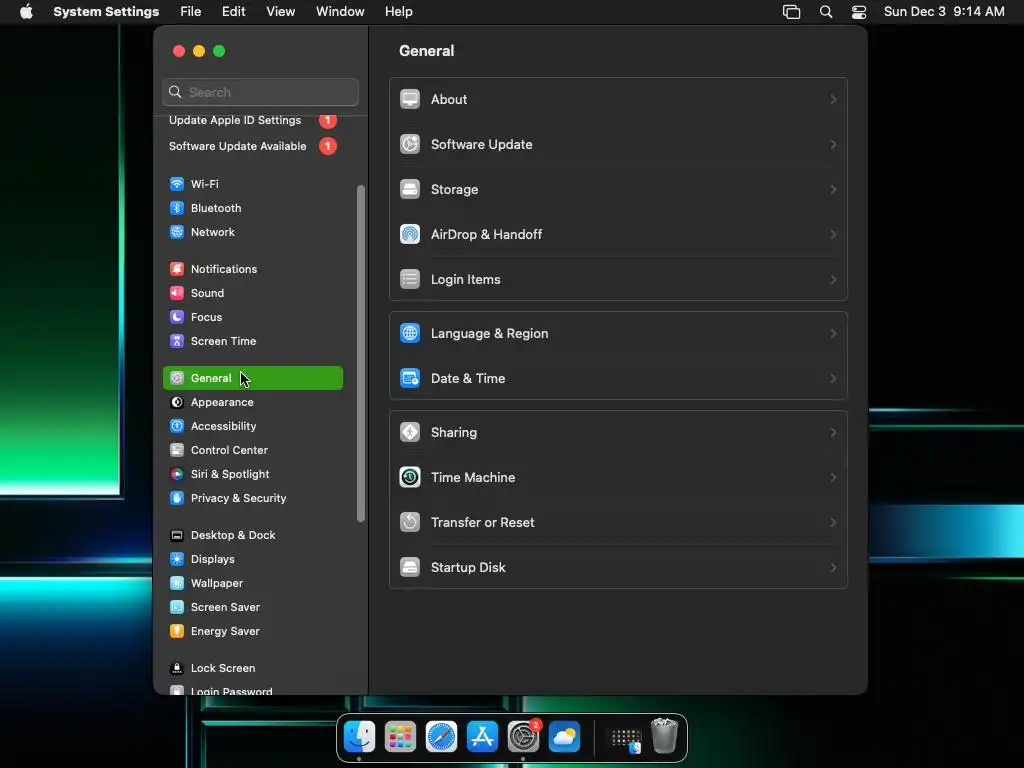Select Privacy & Security hand icon
This screenshot has height=768, width=1024.
[176, 498]
